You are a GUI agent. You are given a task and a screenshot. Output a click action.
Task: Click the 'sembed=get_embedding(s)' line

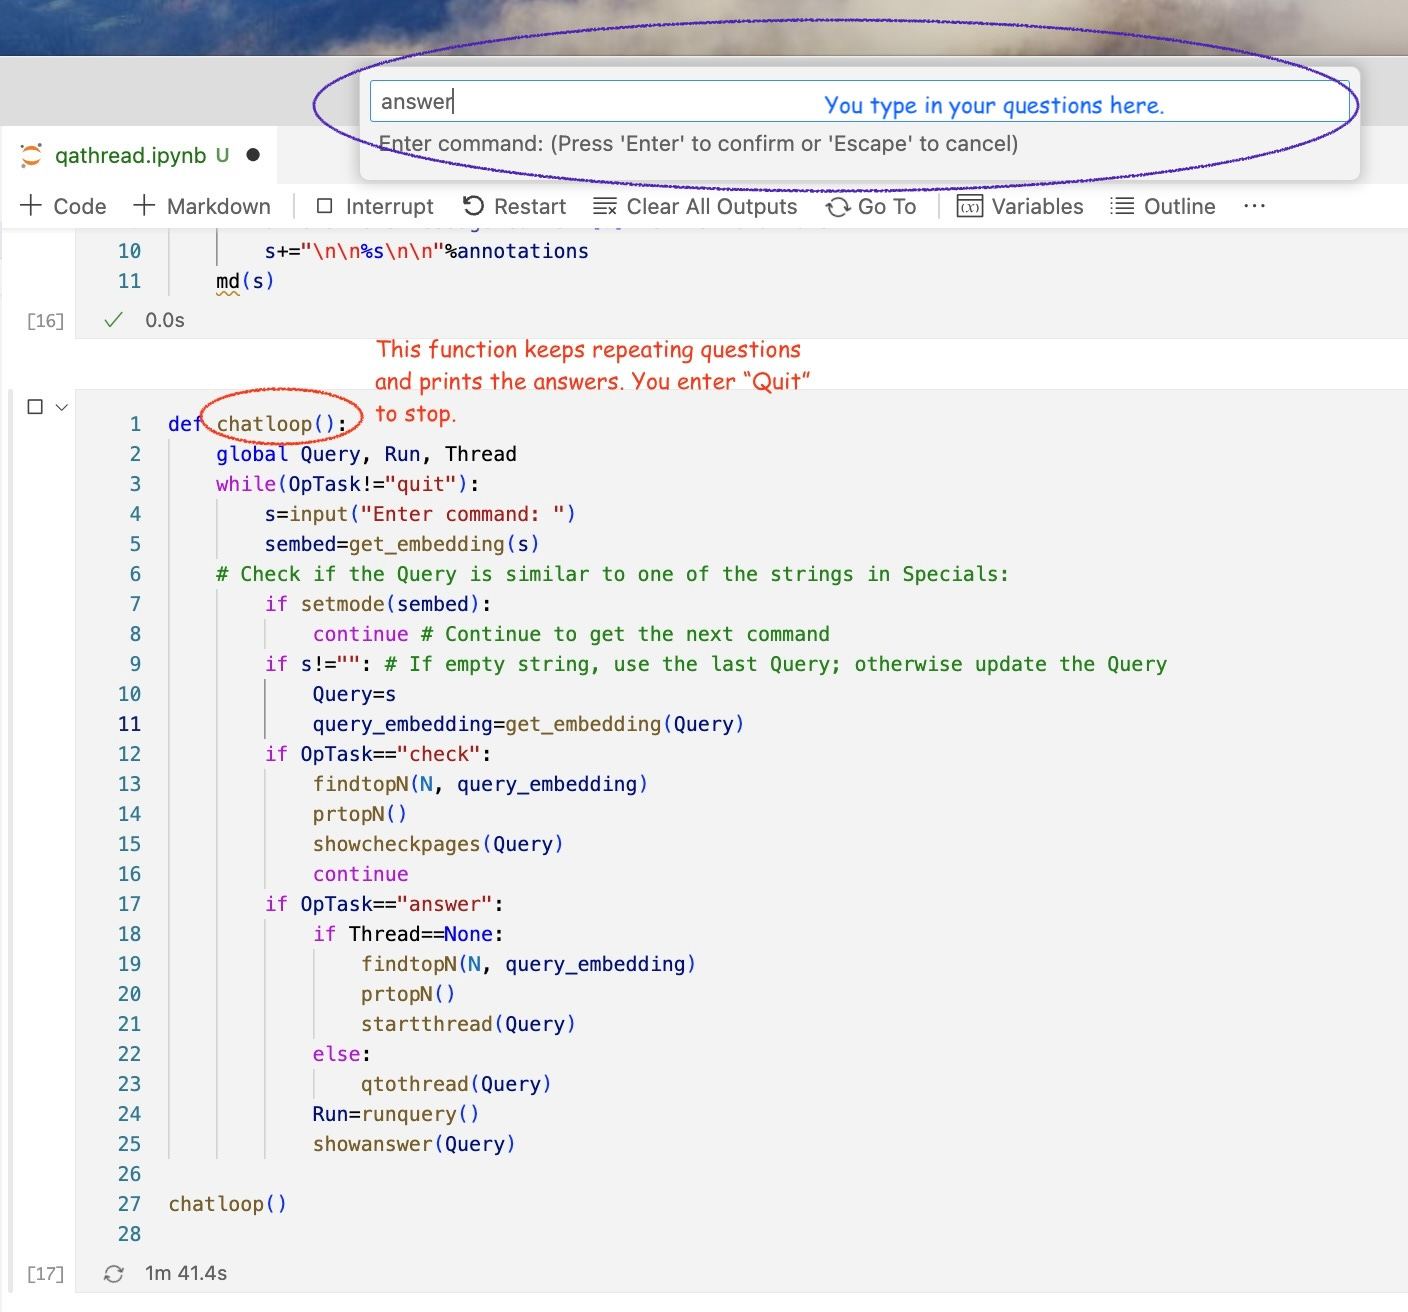tap(402, 544)
